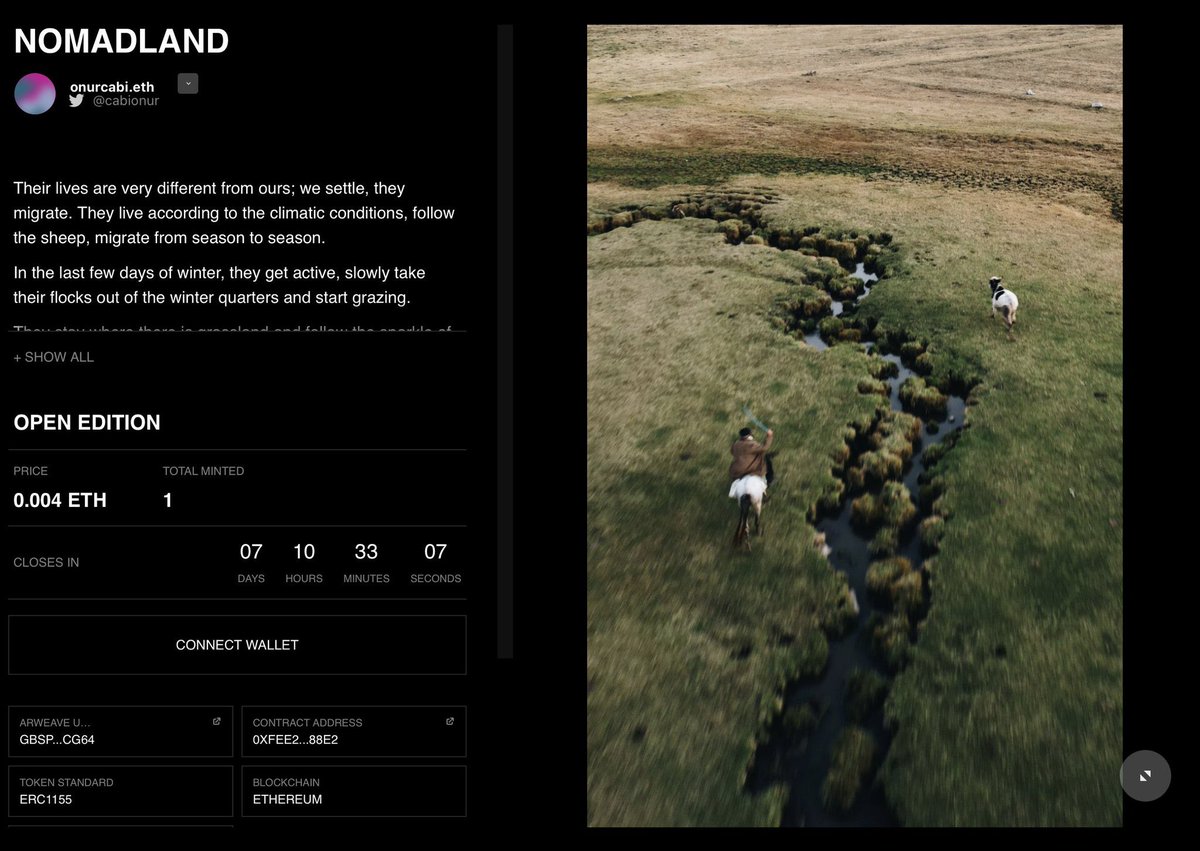The width and height of the screenshot is (1200, 851).
Task: Click Arweave value GBSP...CG64
Action: pos(57,740)
